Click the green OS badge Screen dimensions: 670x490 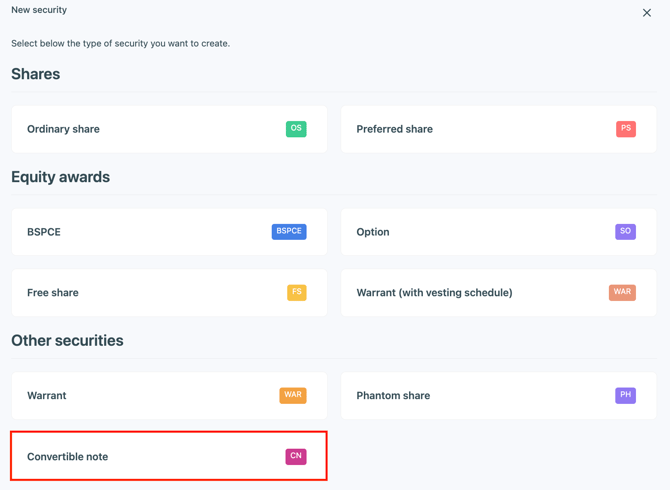(296, 129)
